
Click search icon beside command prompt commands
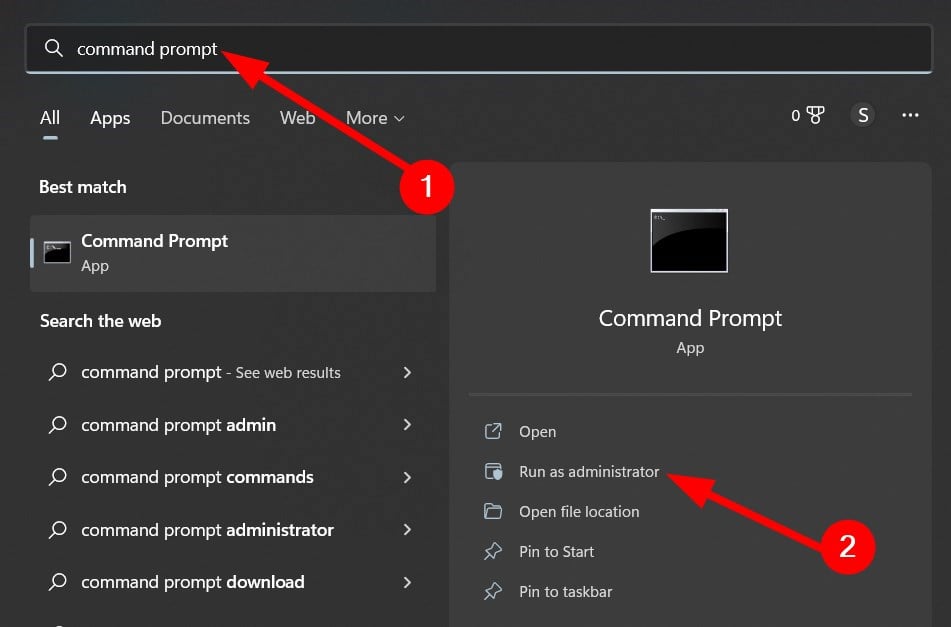tap(58, 477)
